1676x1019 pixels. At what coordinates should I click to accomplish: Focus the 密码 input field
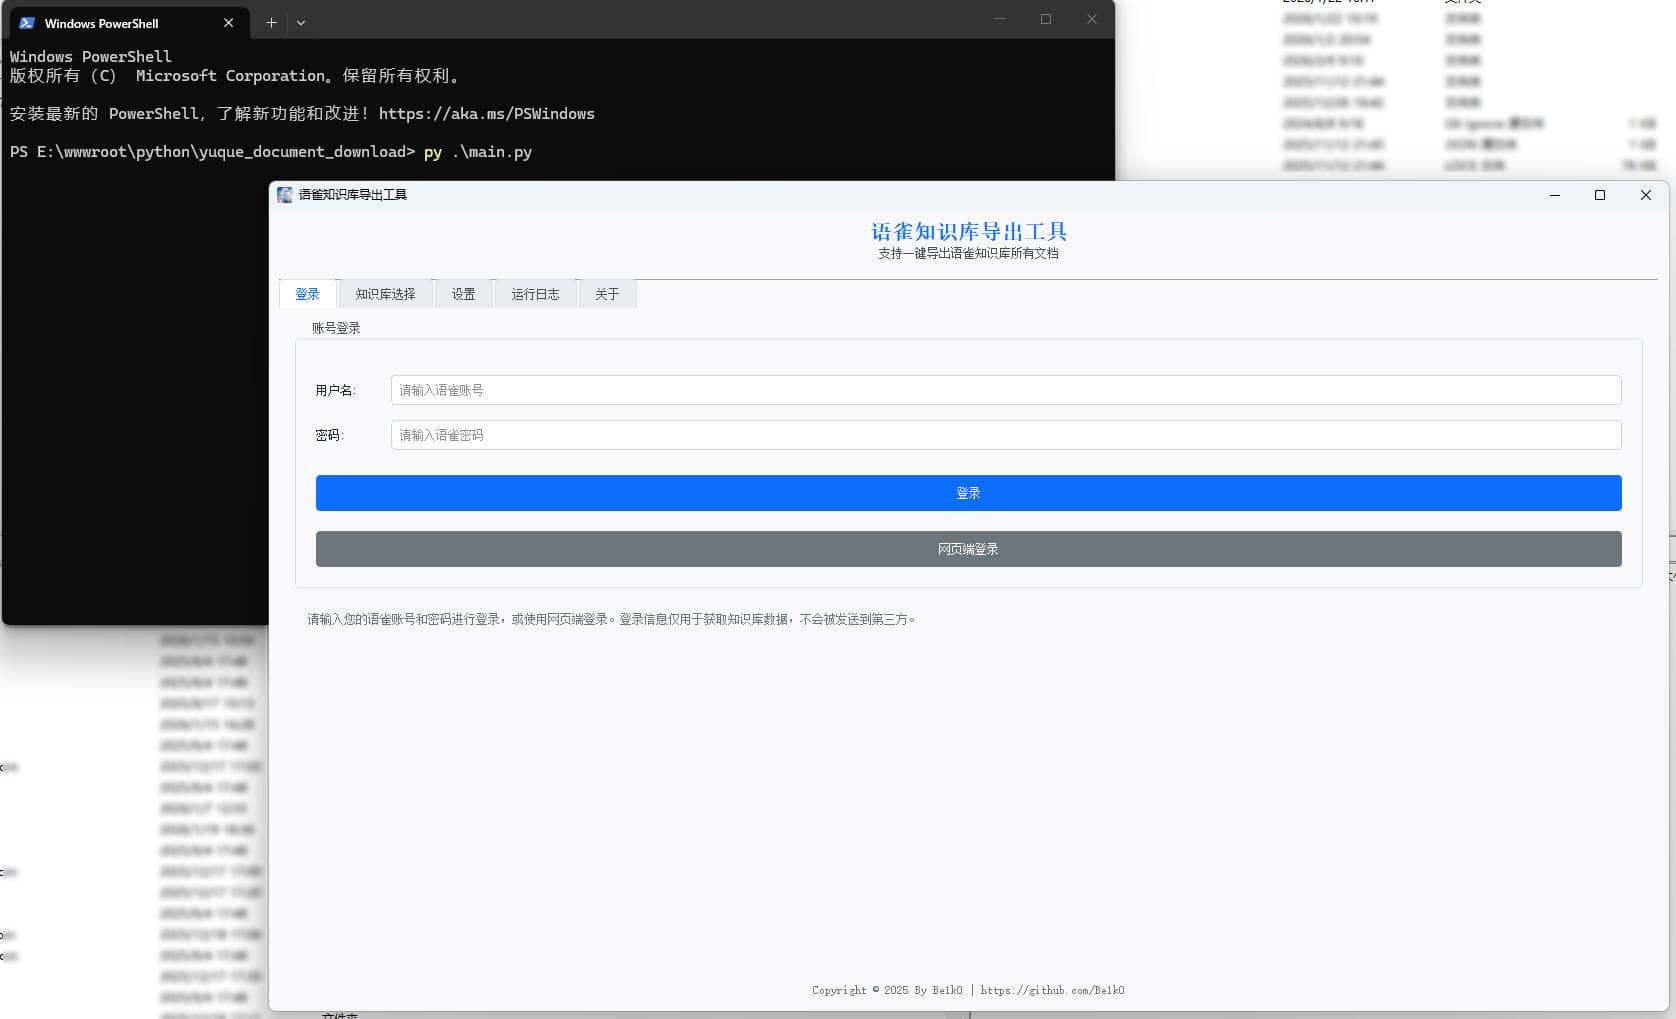[x=1005, y=435]
